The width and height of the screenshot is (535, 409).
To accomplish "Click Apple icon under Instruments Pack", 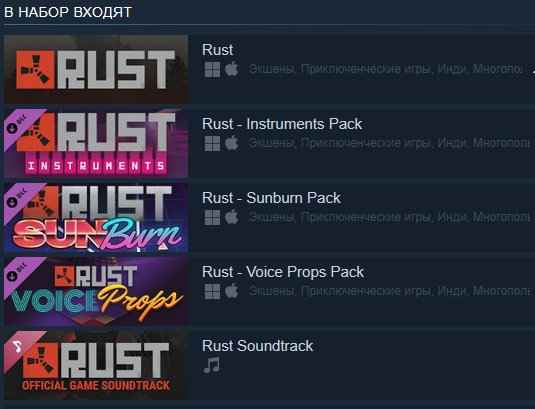I will click(x=232, y=143).
